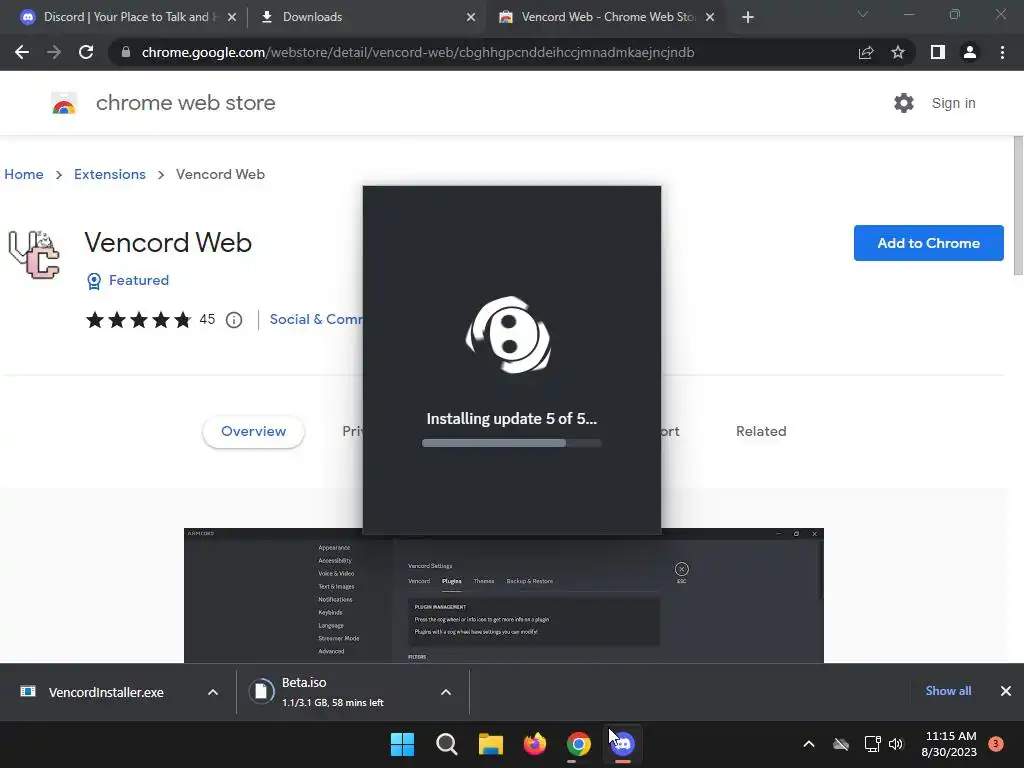The image size is (1024, 768).
Task: Open Windows taskbar search
Action: coord(447,744)
